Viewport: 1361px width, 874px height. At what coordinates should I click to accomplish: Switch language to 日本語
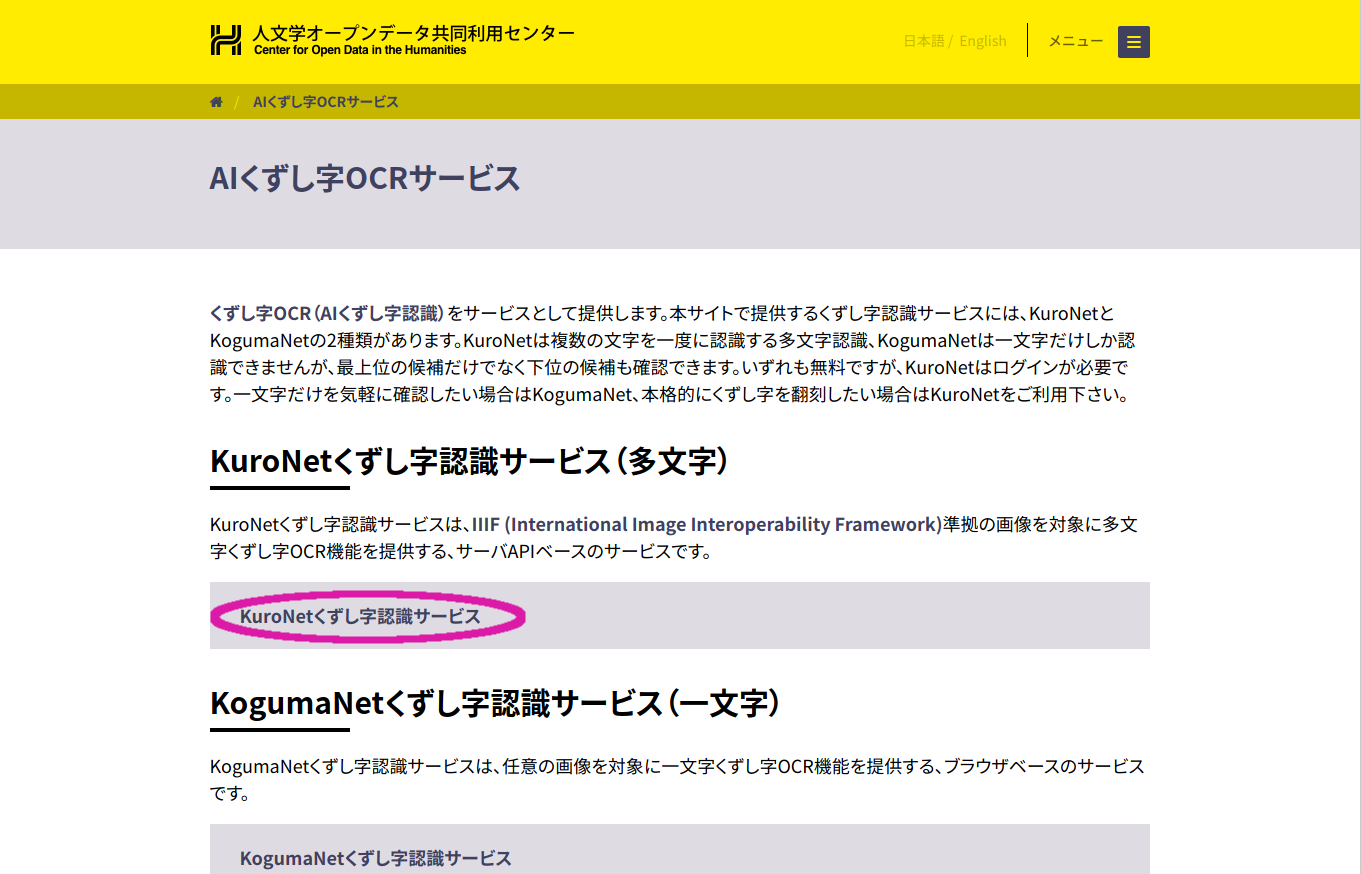coord(923,41)
